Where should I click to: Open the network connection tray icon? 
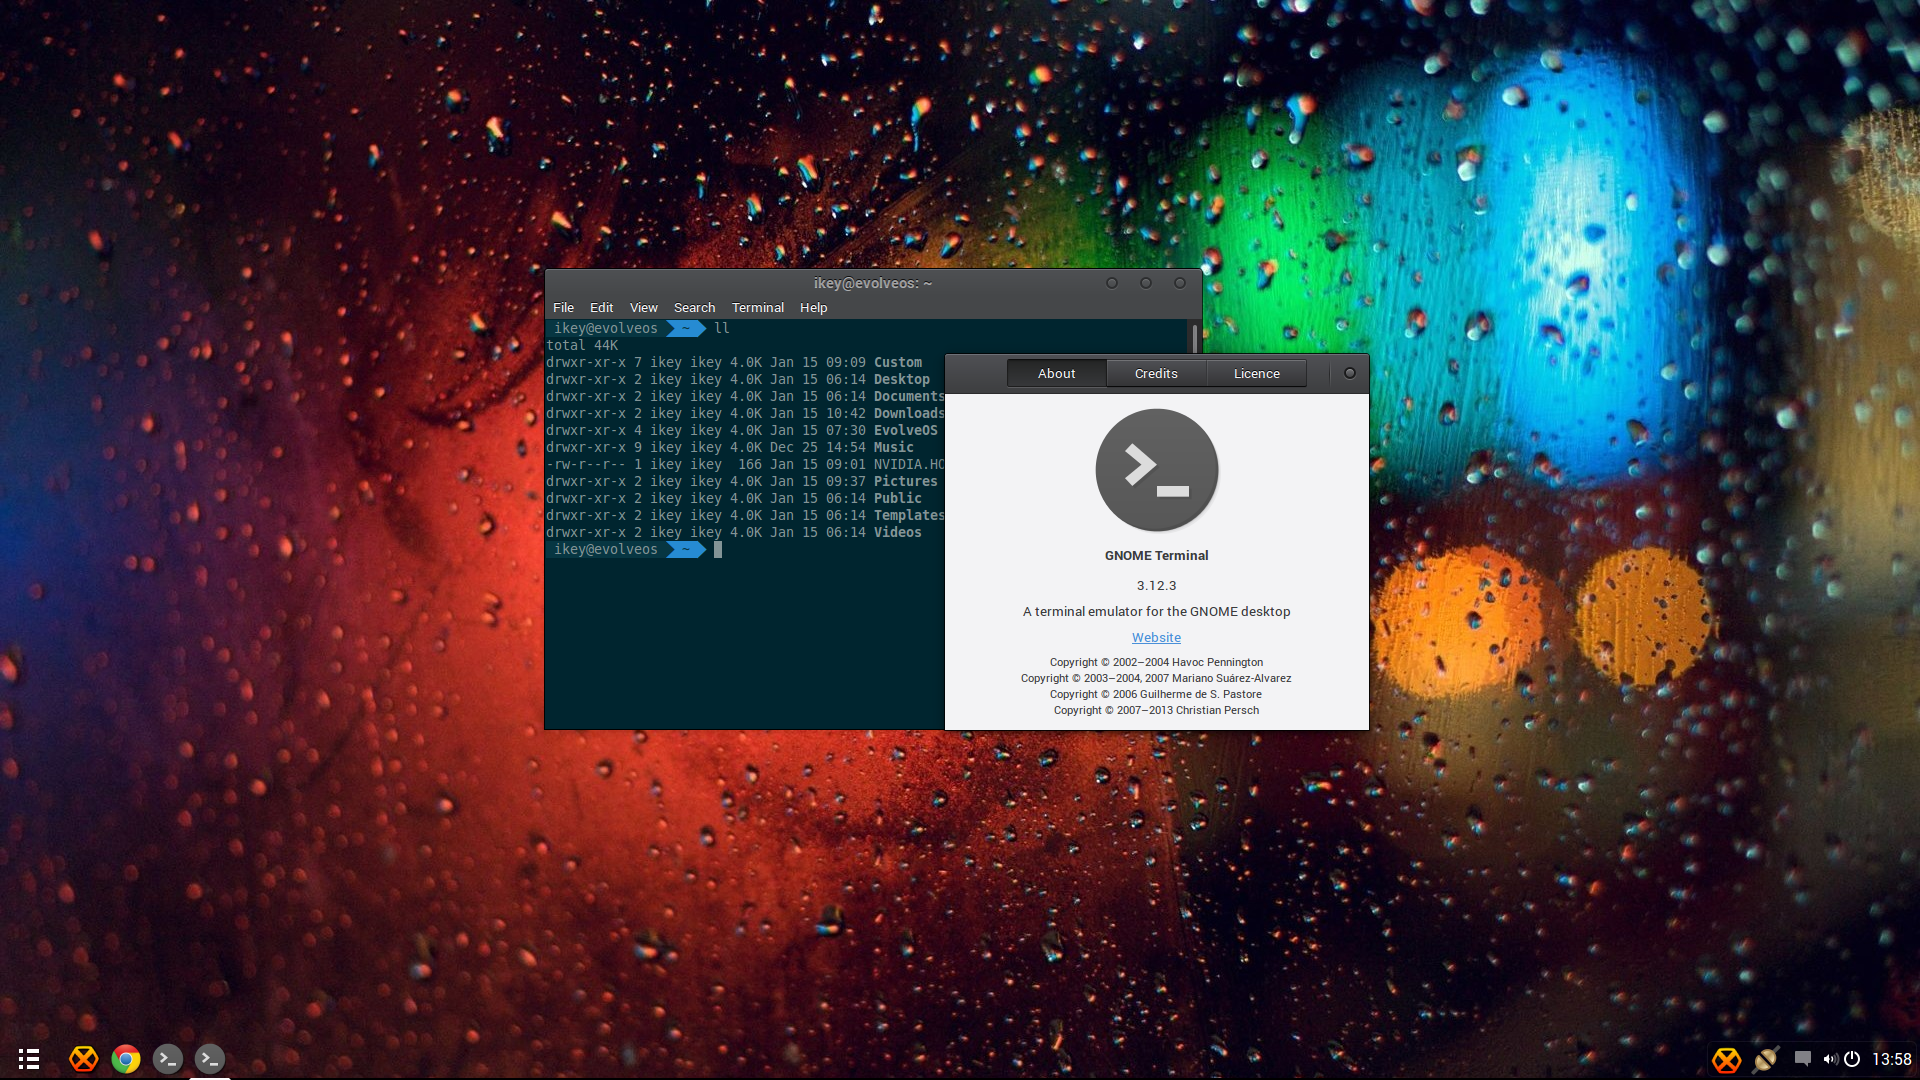[x=1766, y=1059]
